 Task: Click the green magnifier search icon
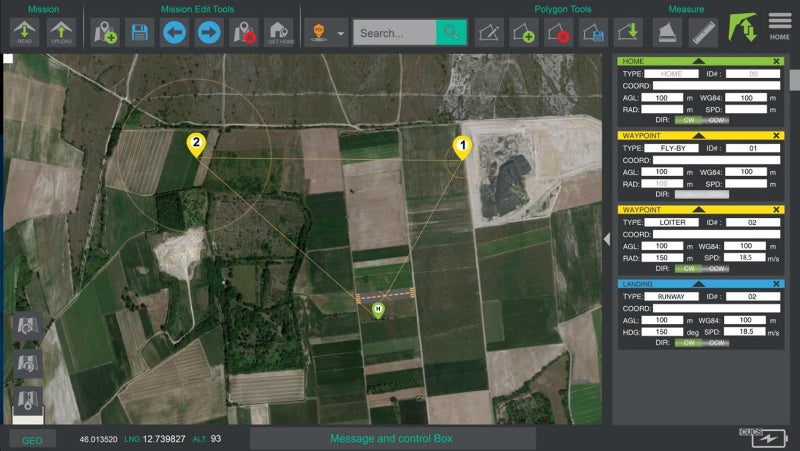point(452,33)
